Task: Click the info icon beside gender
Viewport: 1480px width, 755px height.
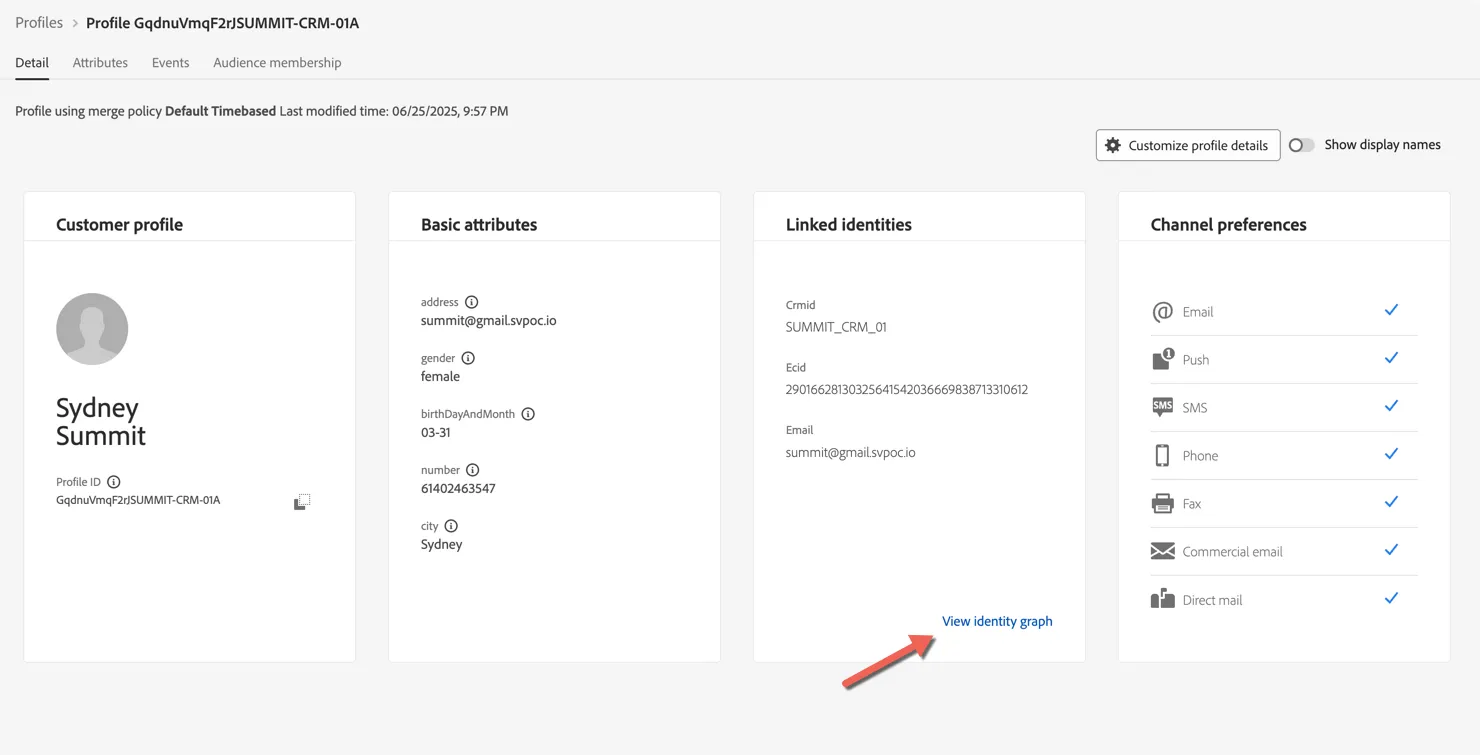Action: (x=468, y=358)
